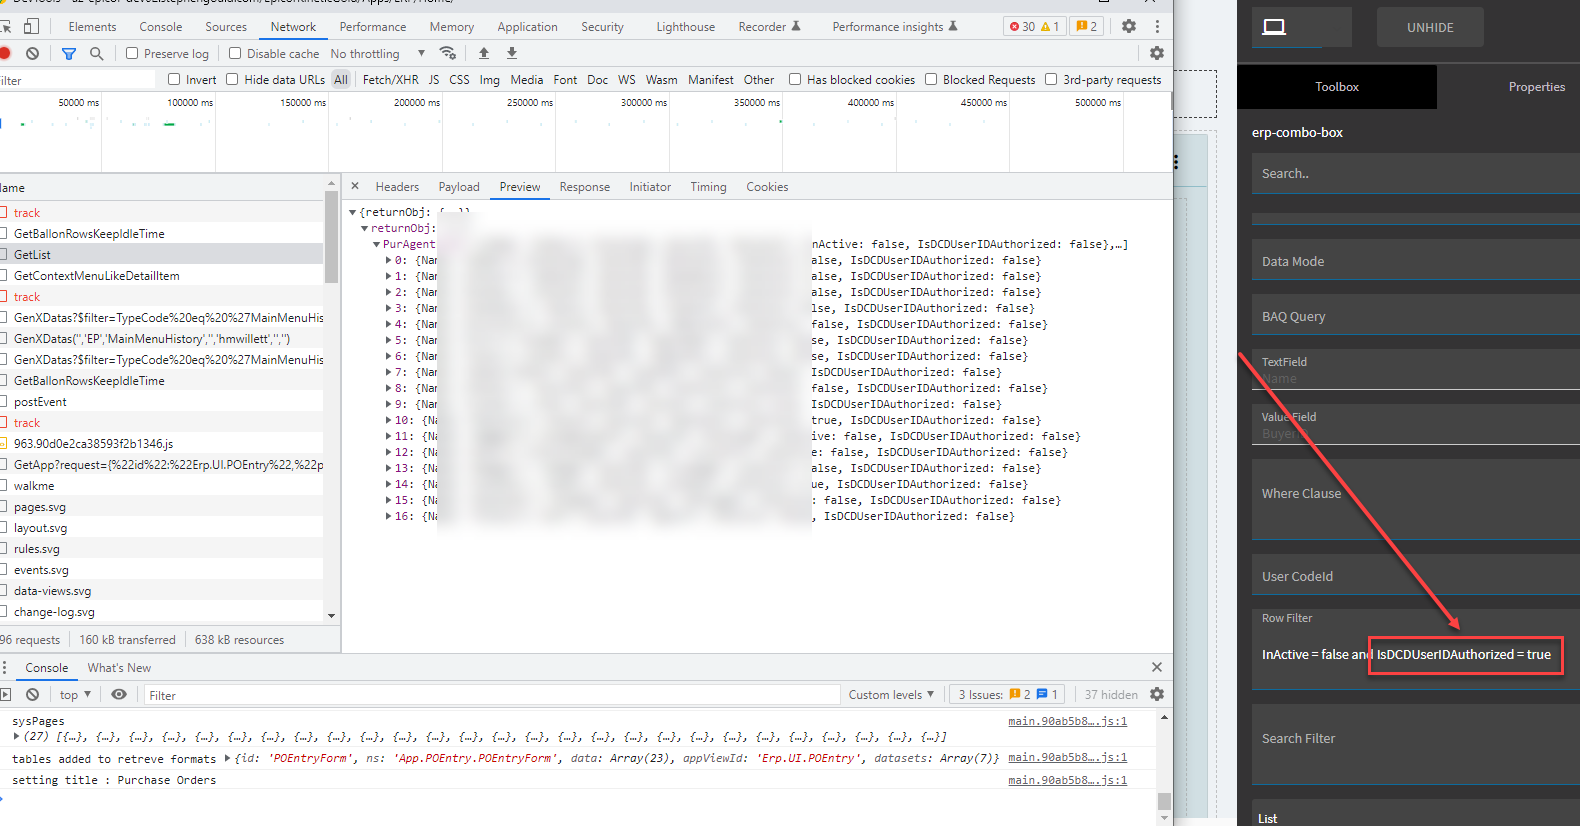
Task: Click the BAQ Query field
Action: 1415,316
